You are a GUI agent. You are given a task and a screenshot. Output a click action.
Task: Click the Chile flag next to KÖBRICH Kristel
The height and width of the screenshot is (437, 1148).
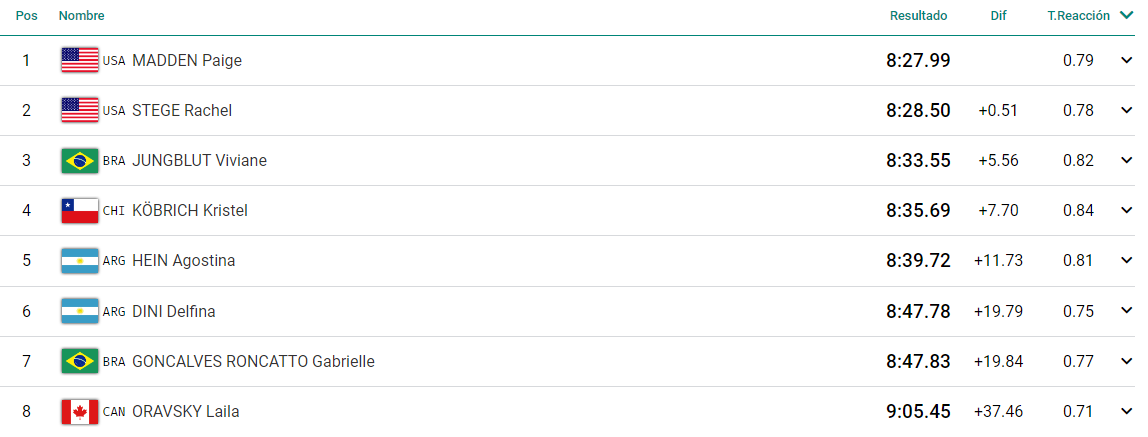[x=80, y=210]
